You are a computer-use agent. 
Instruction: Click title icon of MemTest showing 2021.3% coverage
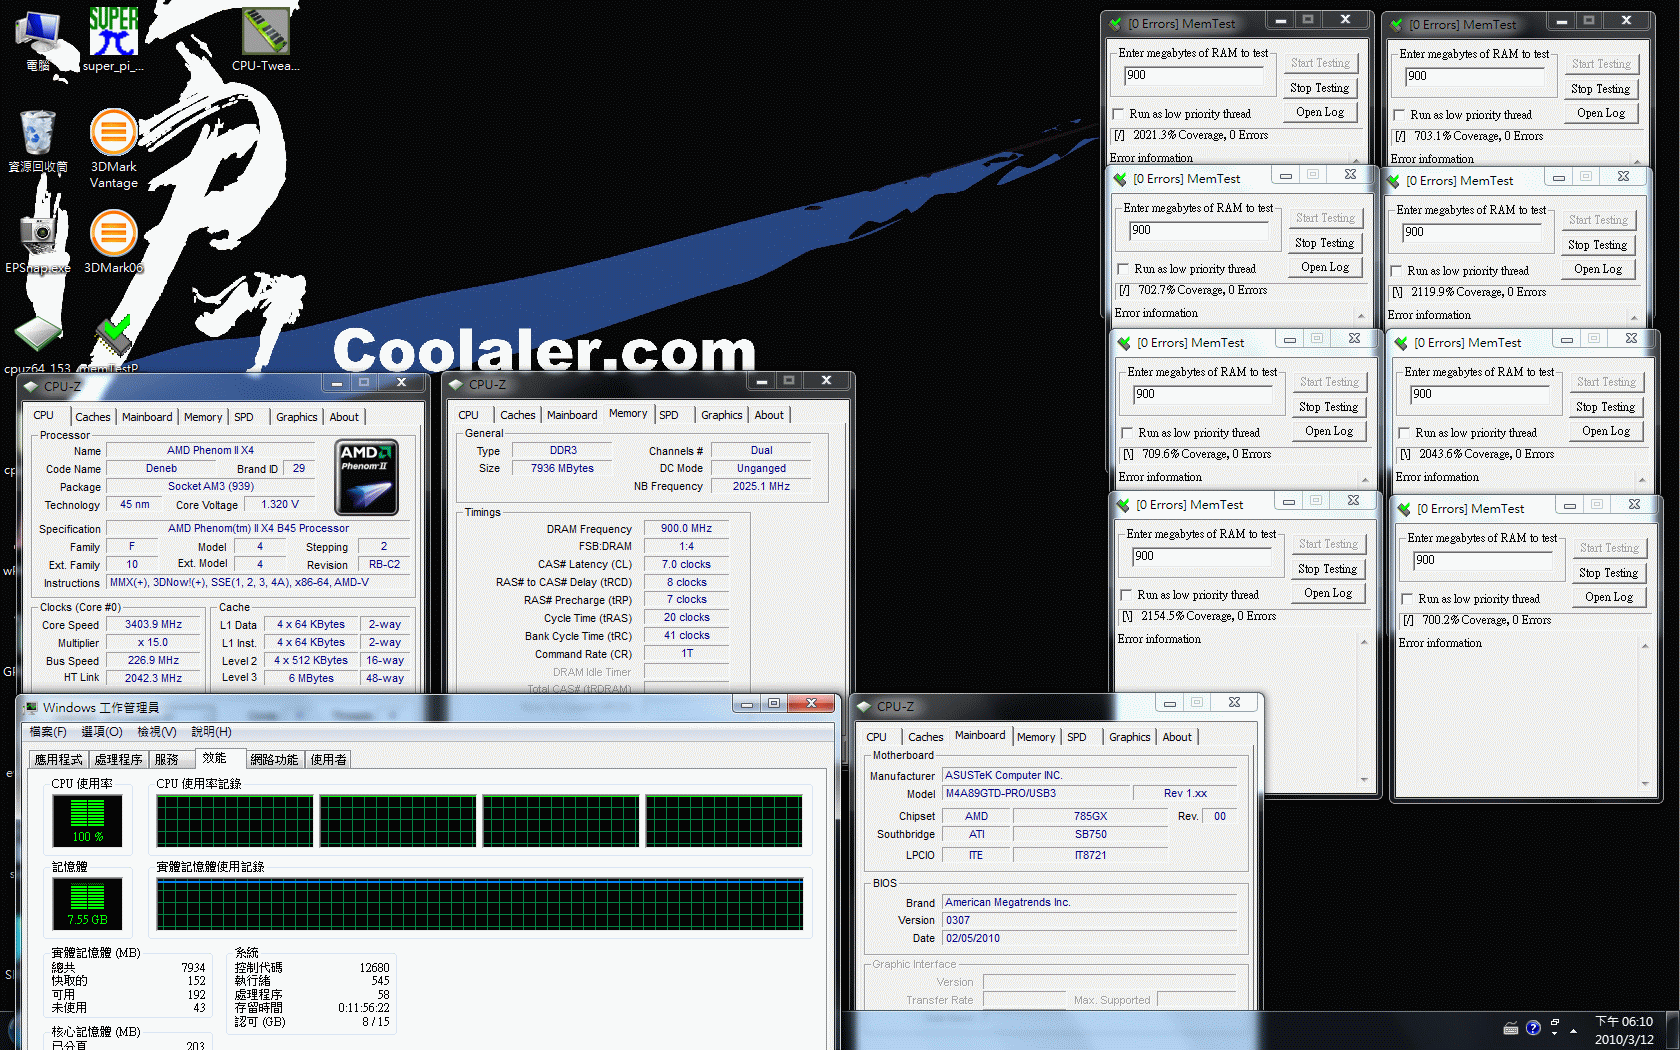pyautogui.click(x=1117, y=23)
